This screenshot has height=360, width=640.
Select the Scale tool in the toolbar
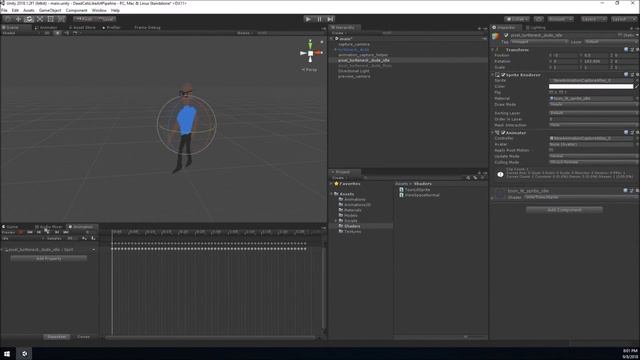[40, 19]
